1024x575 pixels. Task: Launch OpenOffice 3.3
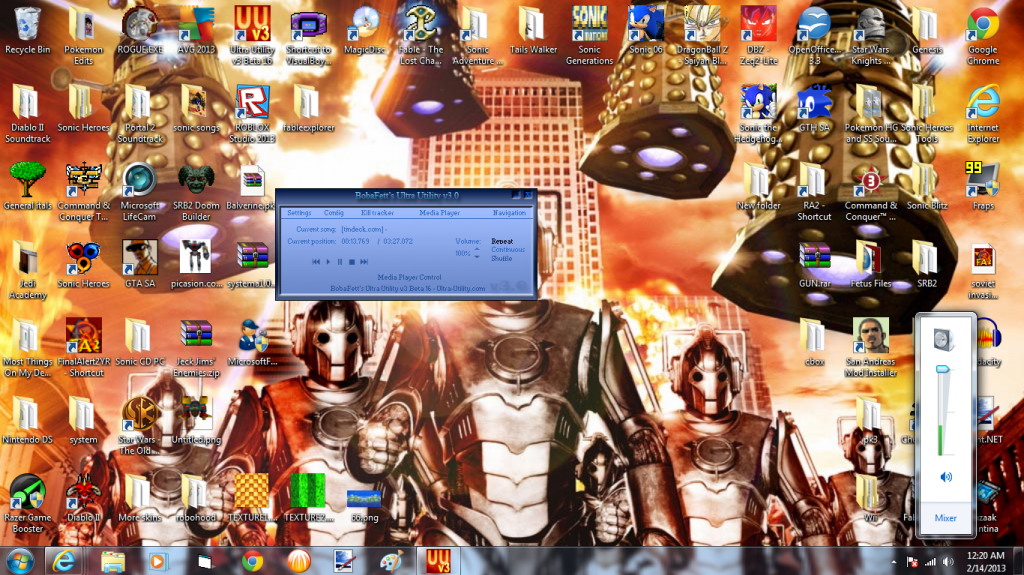pos(814,36)
